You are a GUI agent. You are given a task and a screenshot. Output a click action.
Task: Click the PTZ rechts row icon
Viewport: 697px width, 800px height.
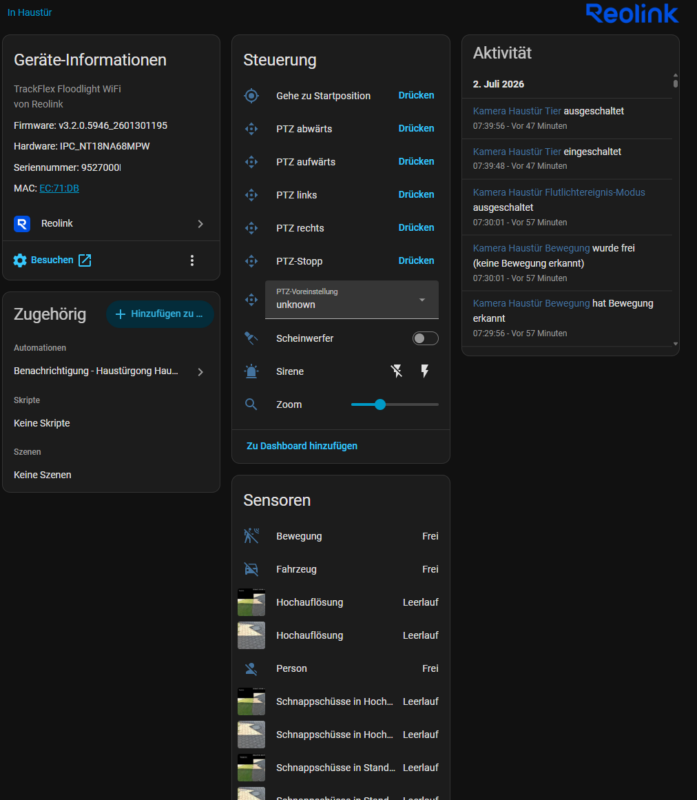[251, 228]
